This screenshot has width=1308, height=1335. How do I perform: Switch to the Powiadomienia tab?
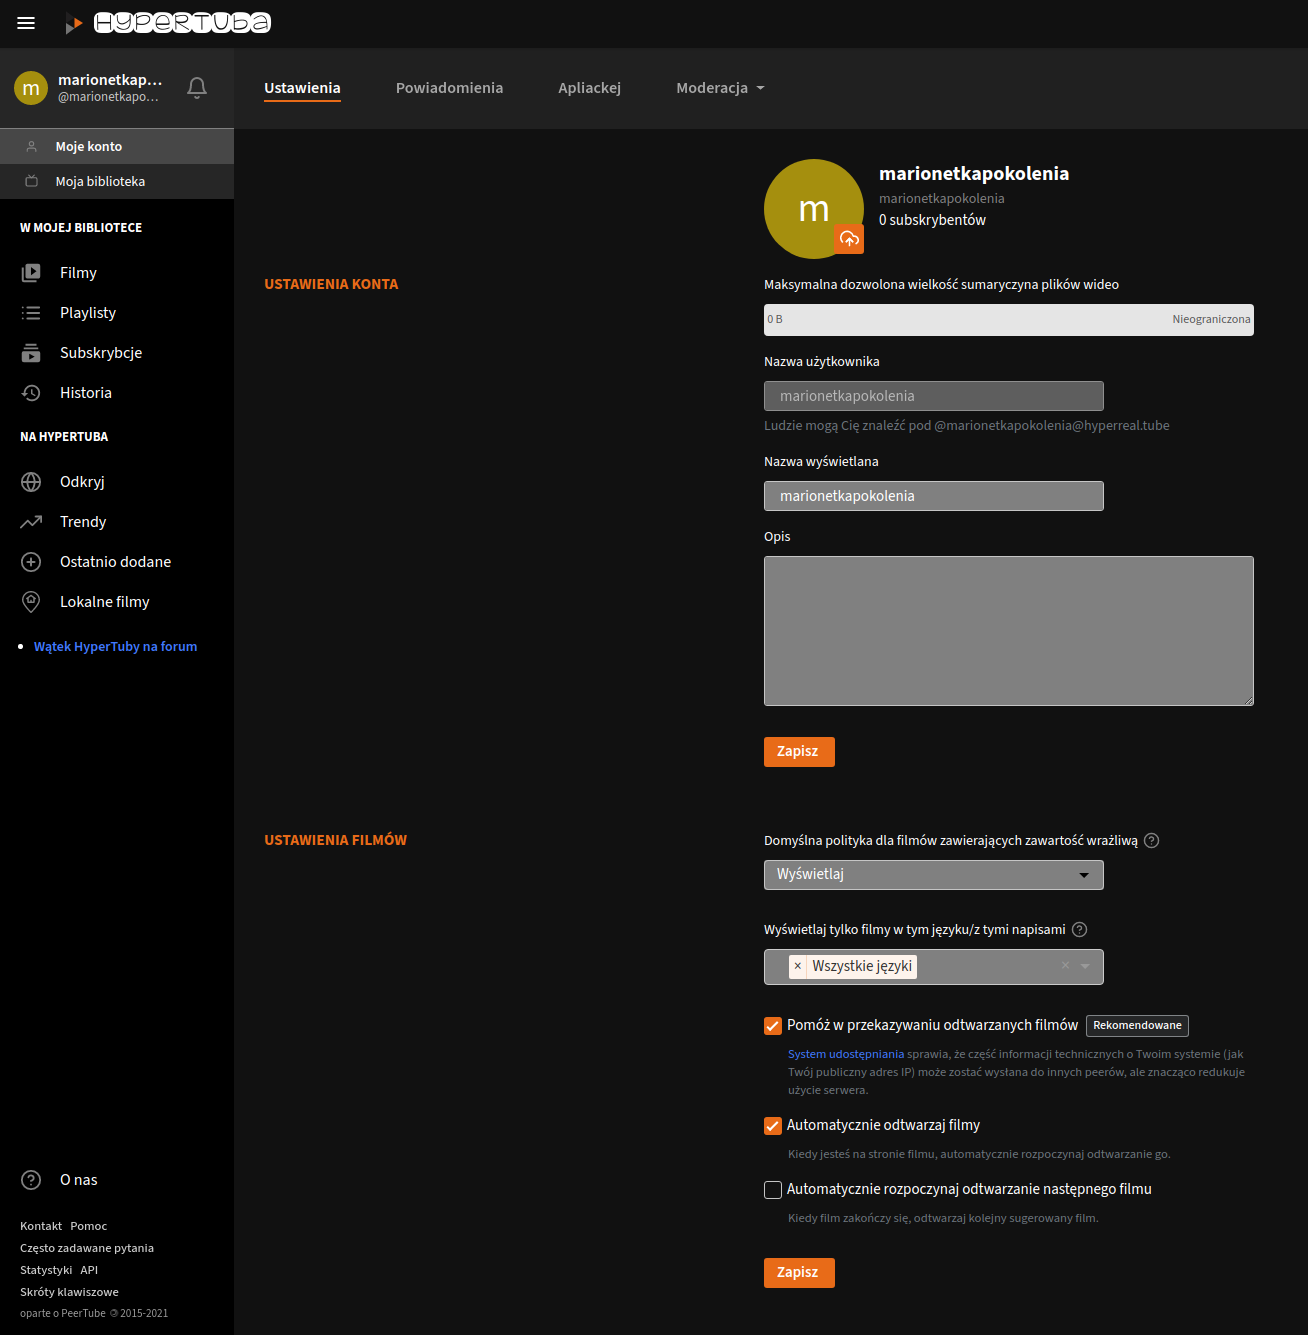coord(449,88)
